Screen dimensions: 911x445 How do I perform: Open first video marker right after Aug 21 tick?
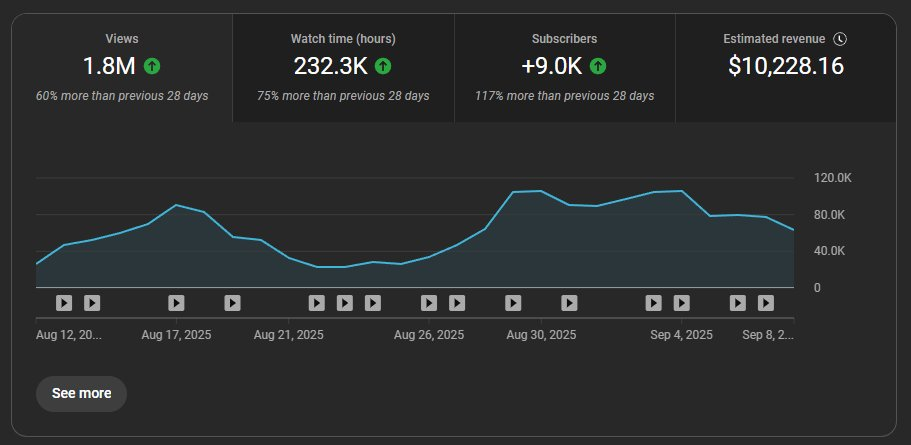(317, 303)
